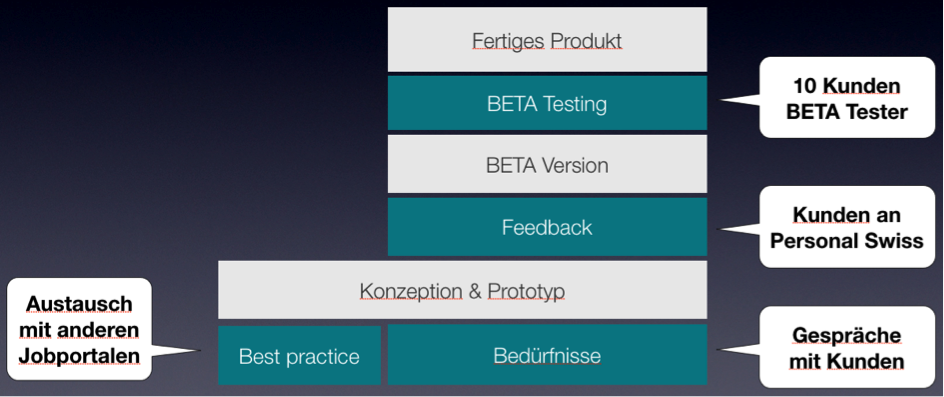The image size is (944, 397).
Task: Select the Kunden an Personal Swiss callout
Action: [x=846, y=227]
